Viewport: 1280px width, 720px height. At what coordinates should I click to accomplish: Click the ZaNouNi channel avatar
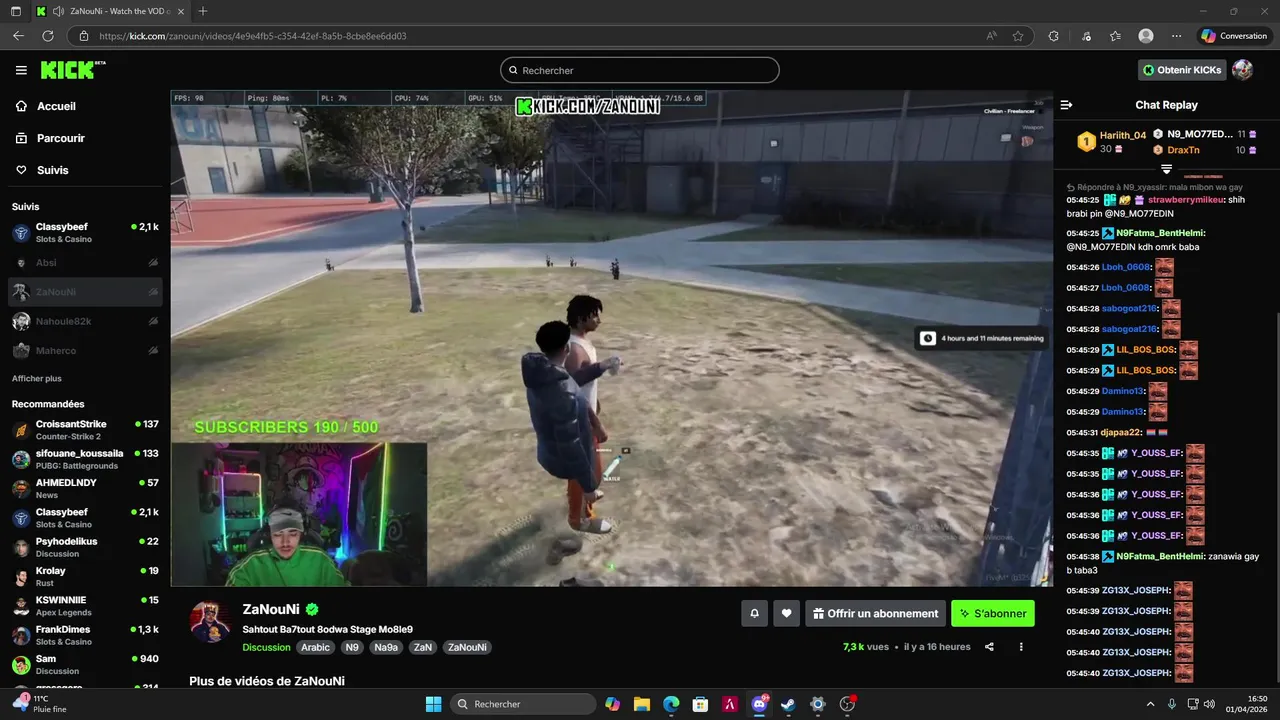click(210, 622)
